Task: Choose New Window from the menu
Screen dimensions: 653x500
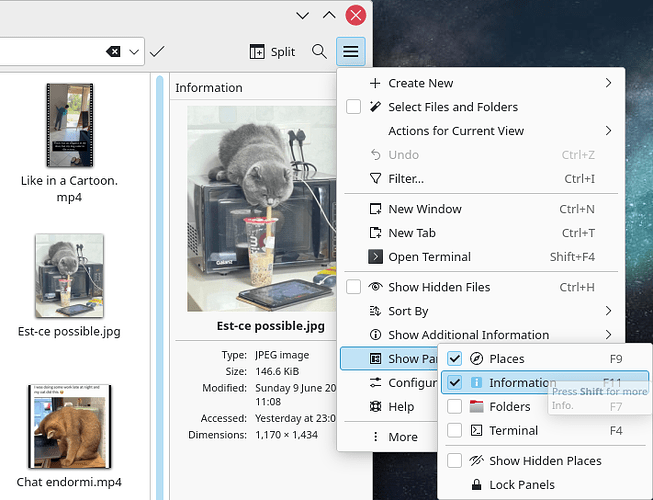Action: pos(424,209)
